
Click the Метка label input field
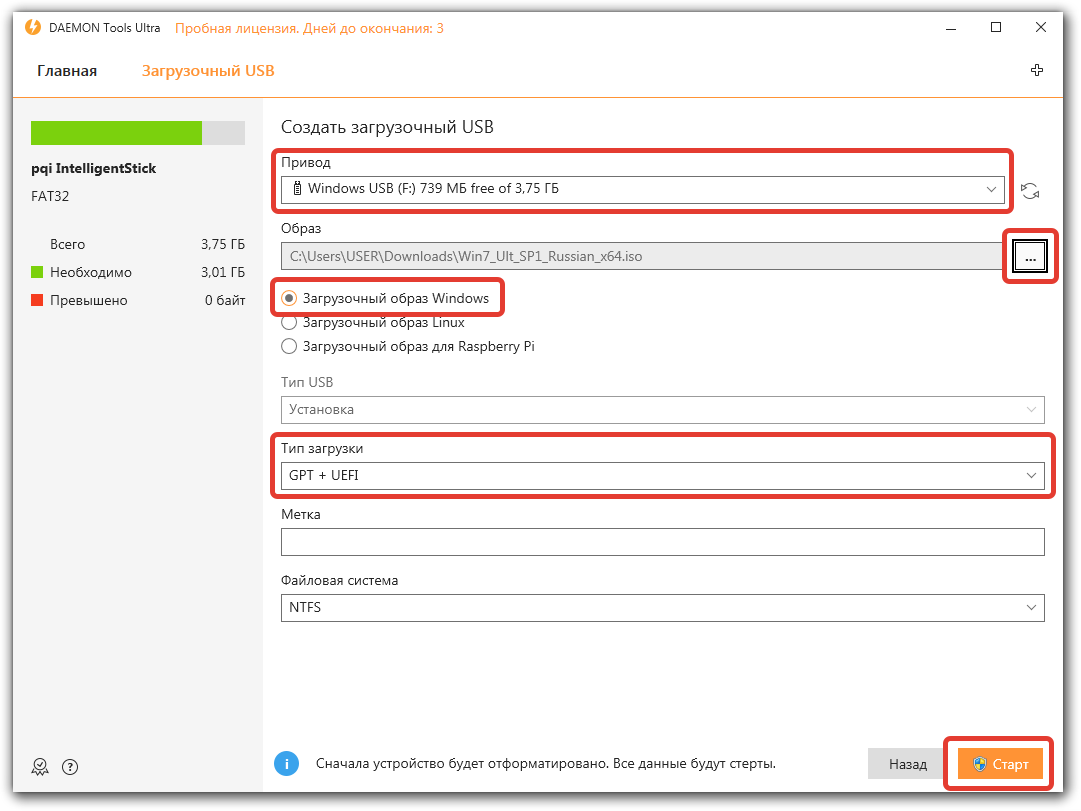point(662,542)
